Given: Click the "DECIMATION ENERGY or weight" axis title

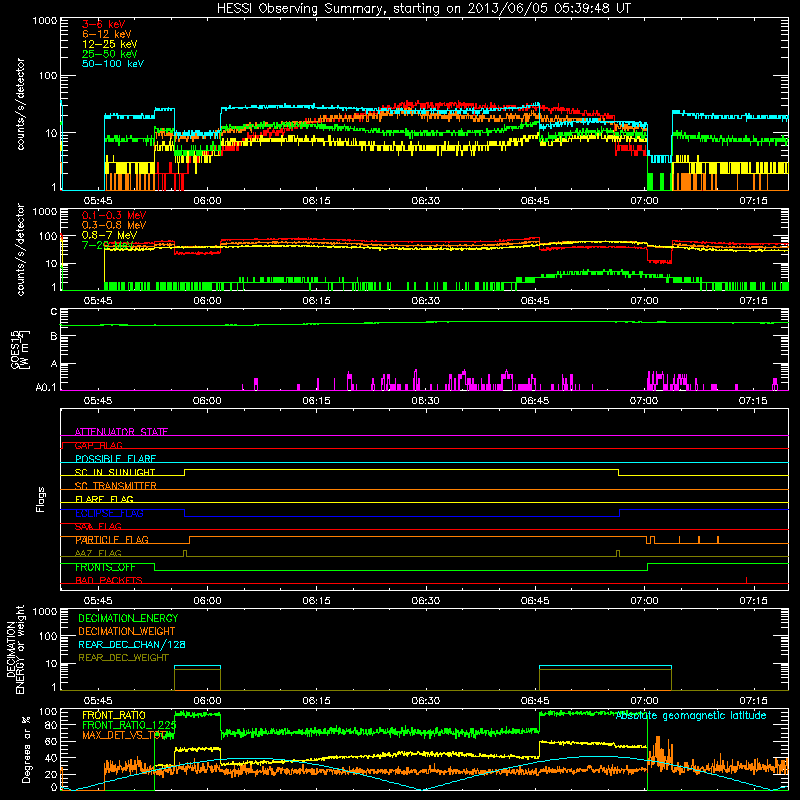Looking at the screenshot, I should 15,649.
